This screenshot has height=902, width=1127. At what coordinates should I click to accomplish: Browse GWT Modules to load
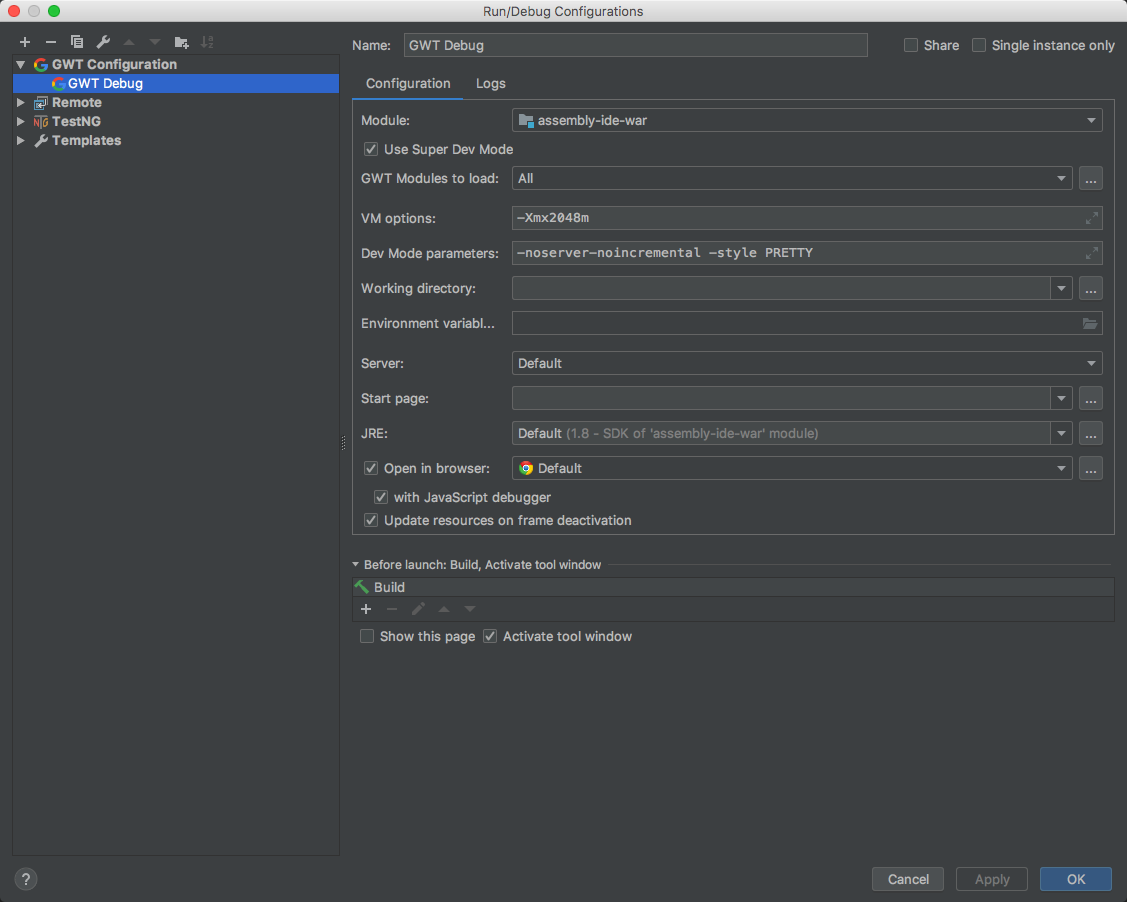1090,178
